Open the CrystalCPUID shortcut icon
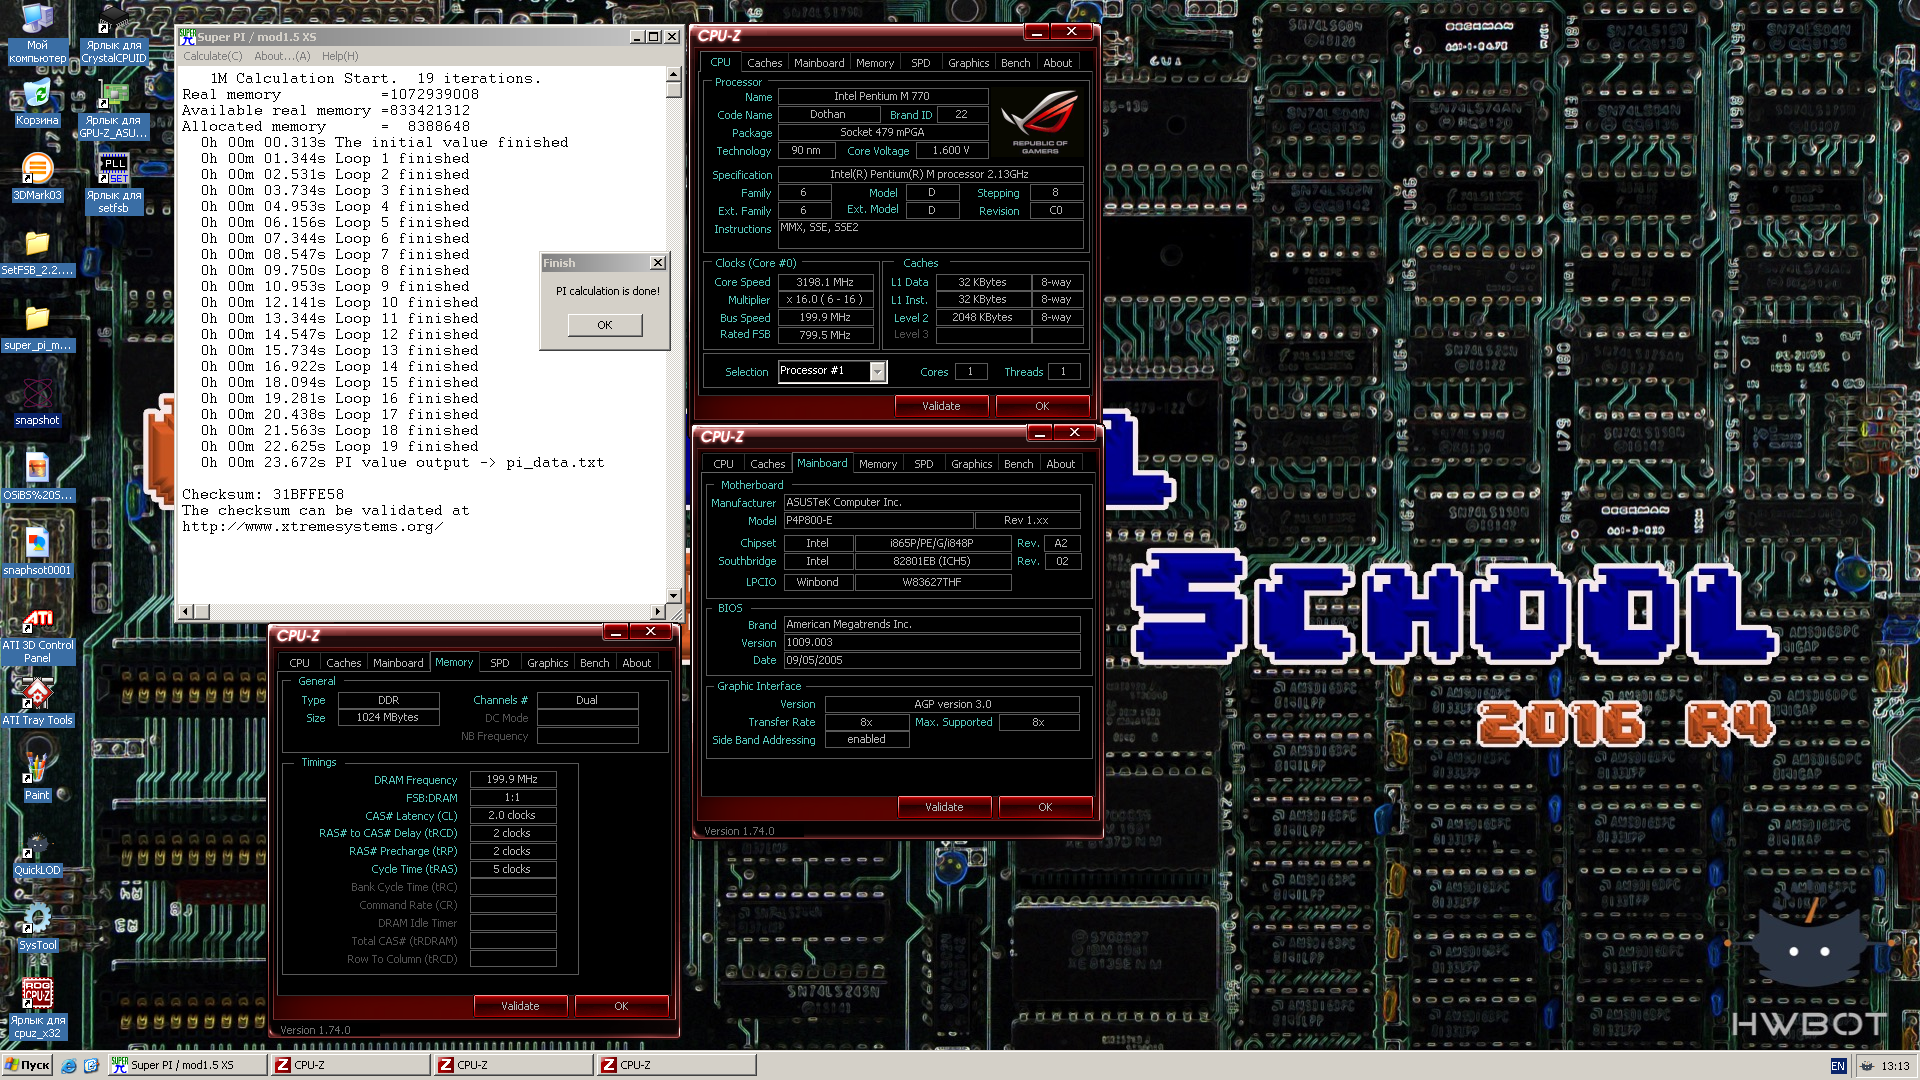The width and height of the screenshot is (1920, 1080). [113, 33]
